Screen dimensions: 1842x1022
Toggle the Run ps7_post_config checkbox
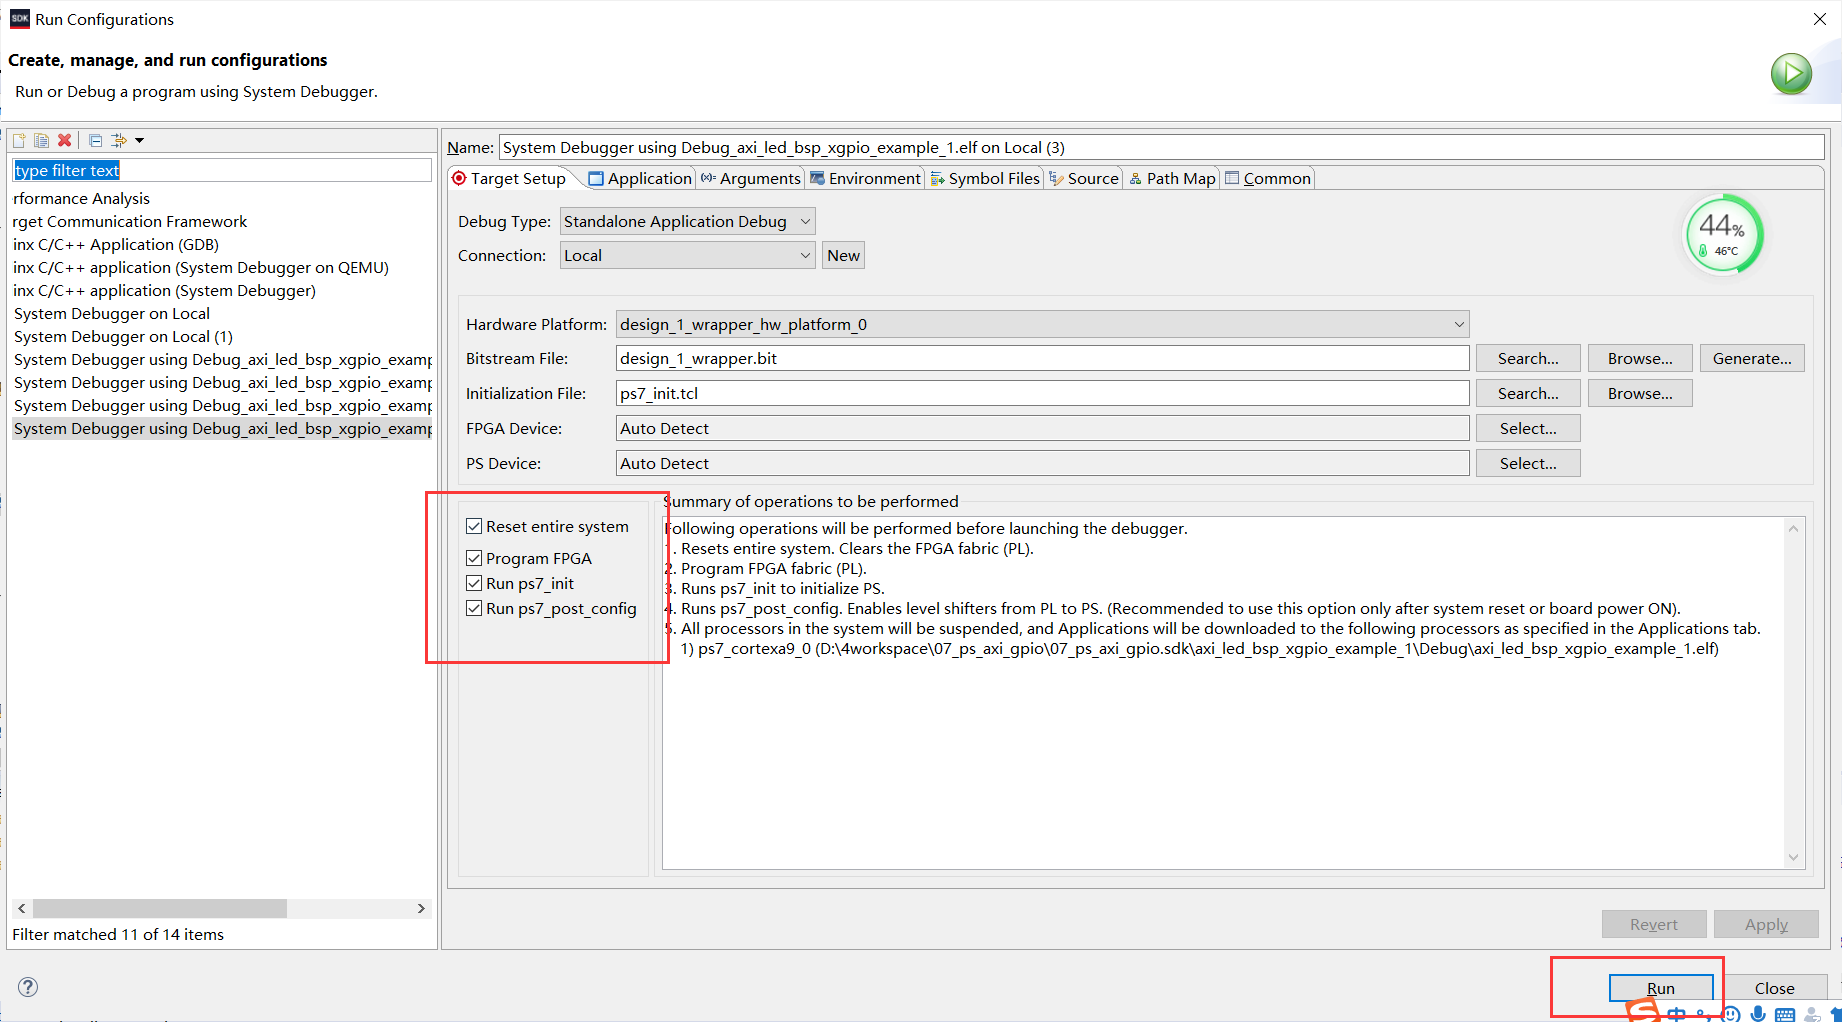474,608
